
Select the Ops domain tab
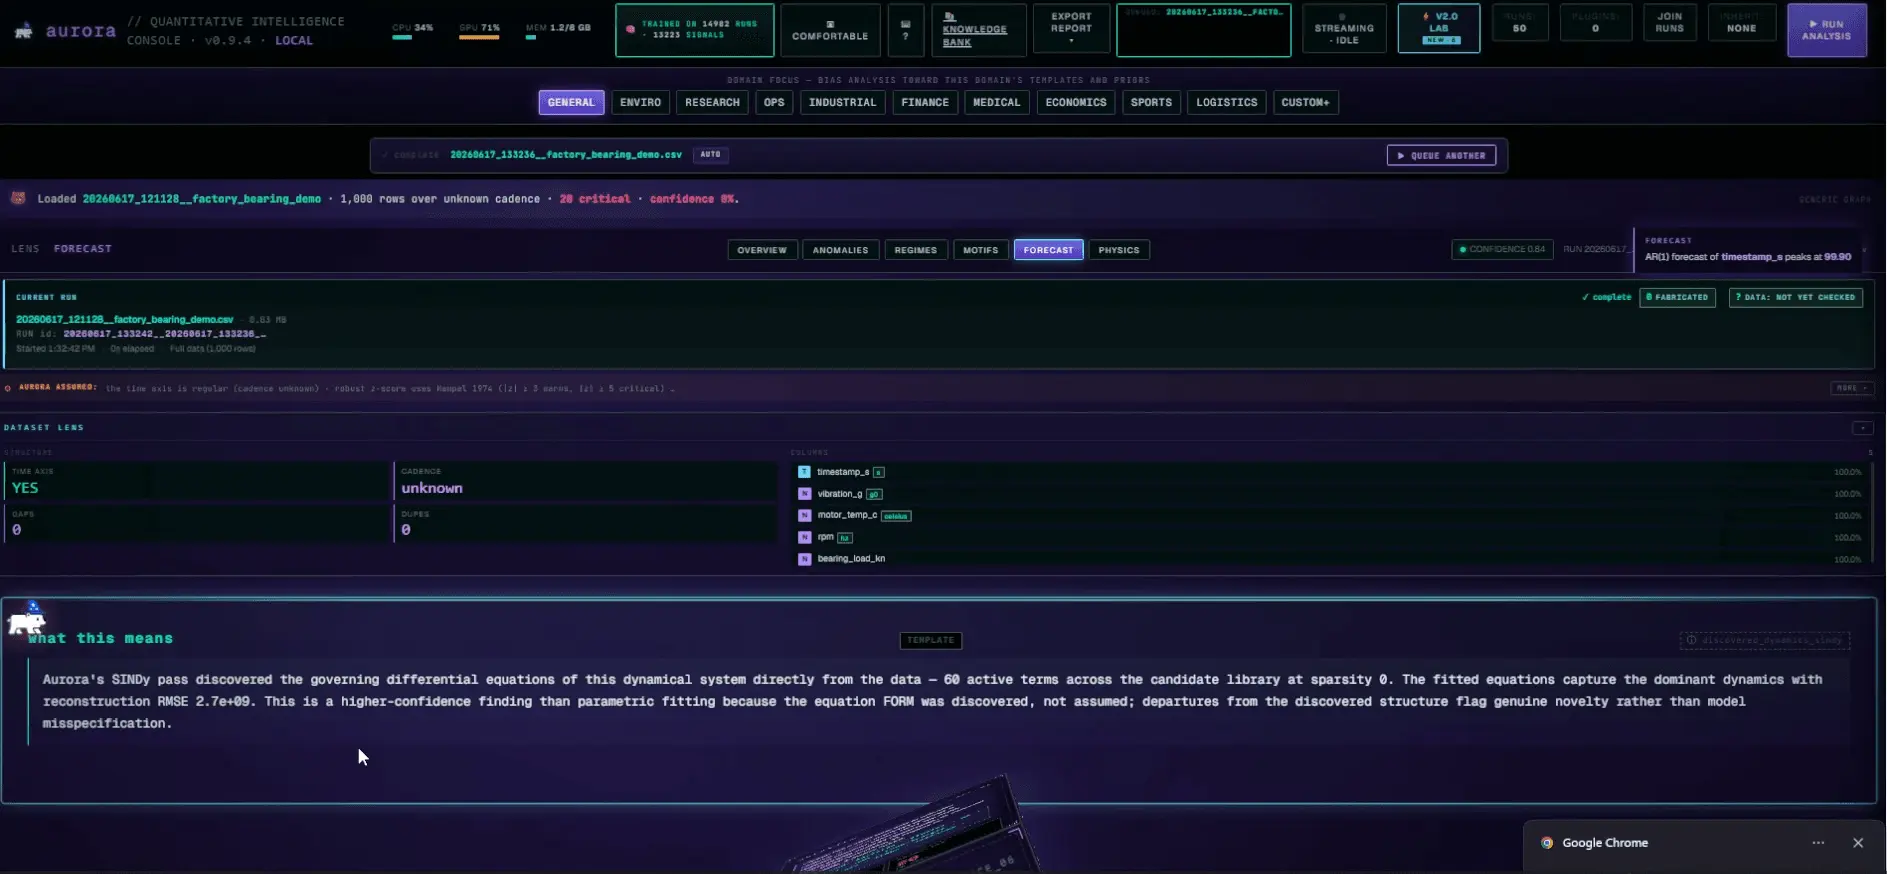(774, 102)
